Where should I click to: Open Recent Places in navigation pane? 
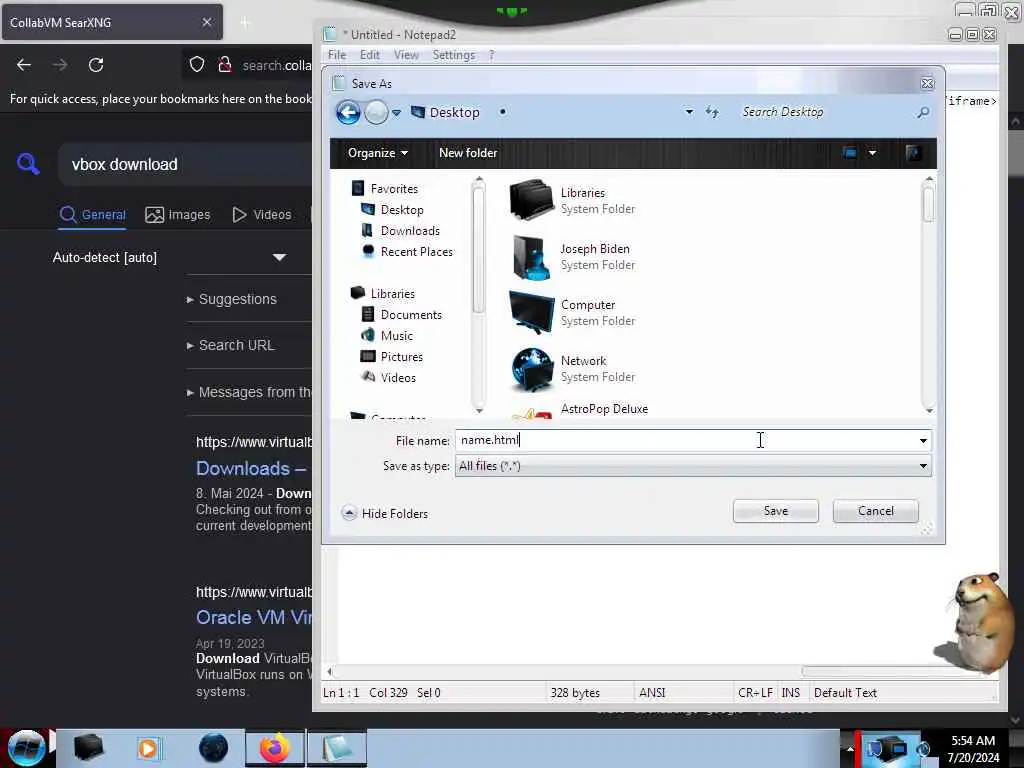tap(417, 251)
